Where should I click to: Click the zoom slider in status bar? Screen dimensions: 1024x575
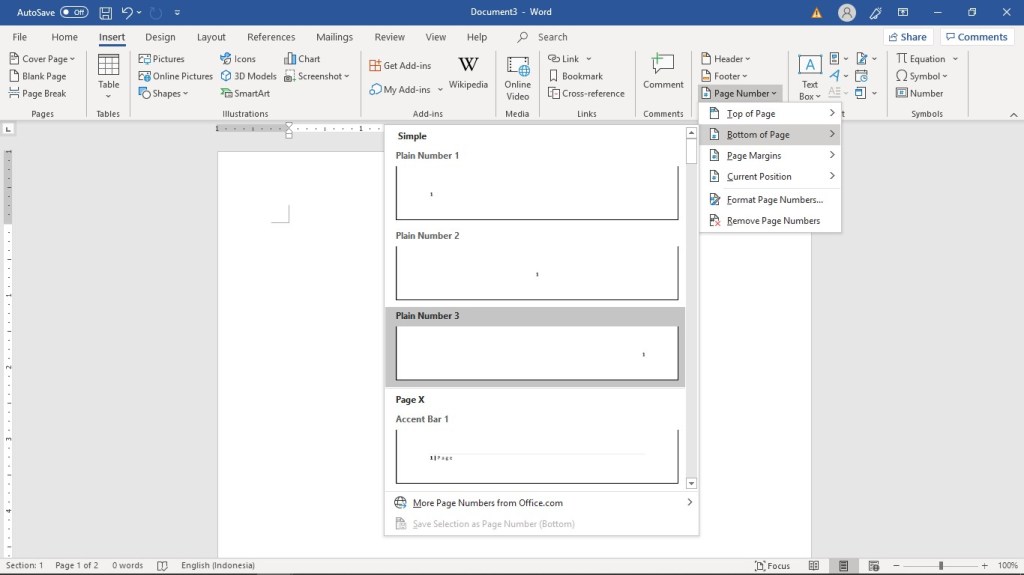940,565
